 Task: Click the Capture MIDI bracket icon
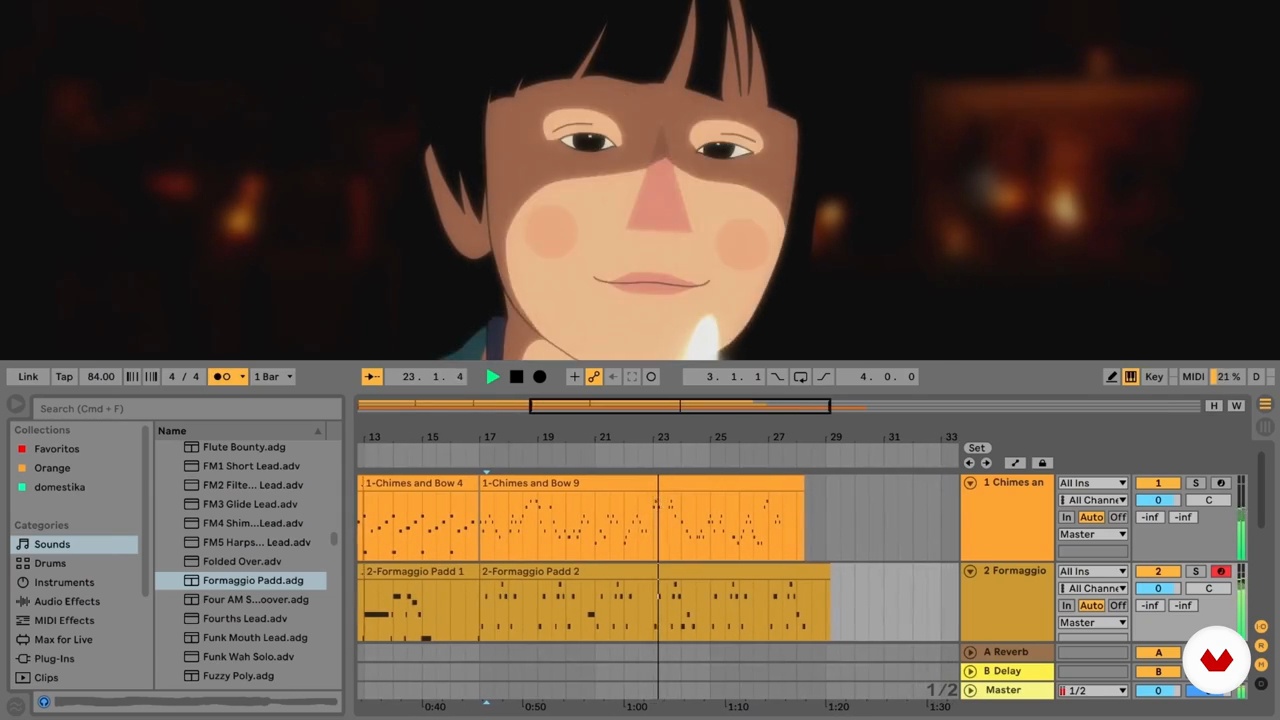[x=632, y=377]
